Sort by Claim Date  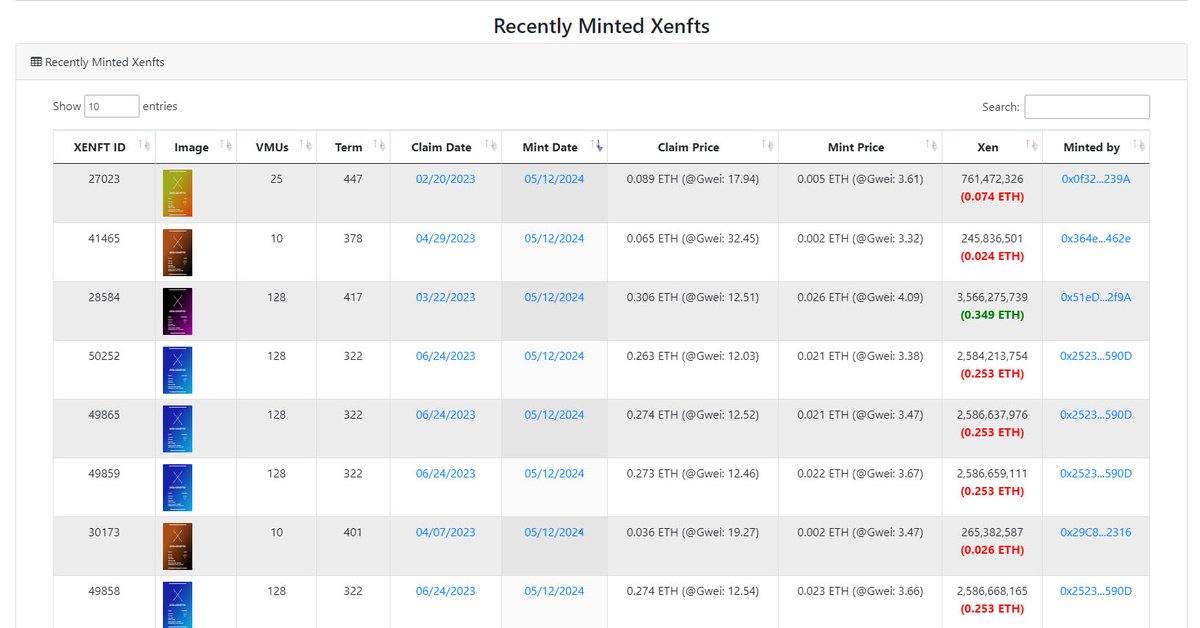tap(490, 146)
